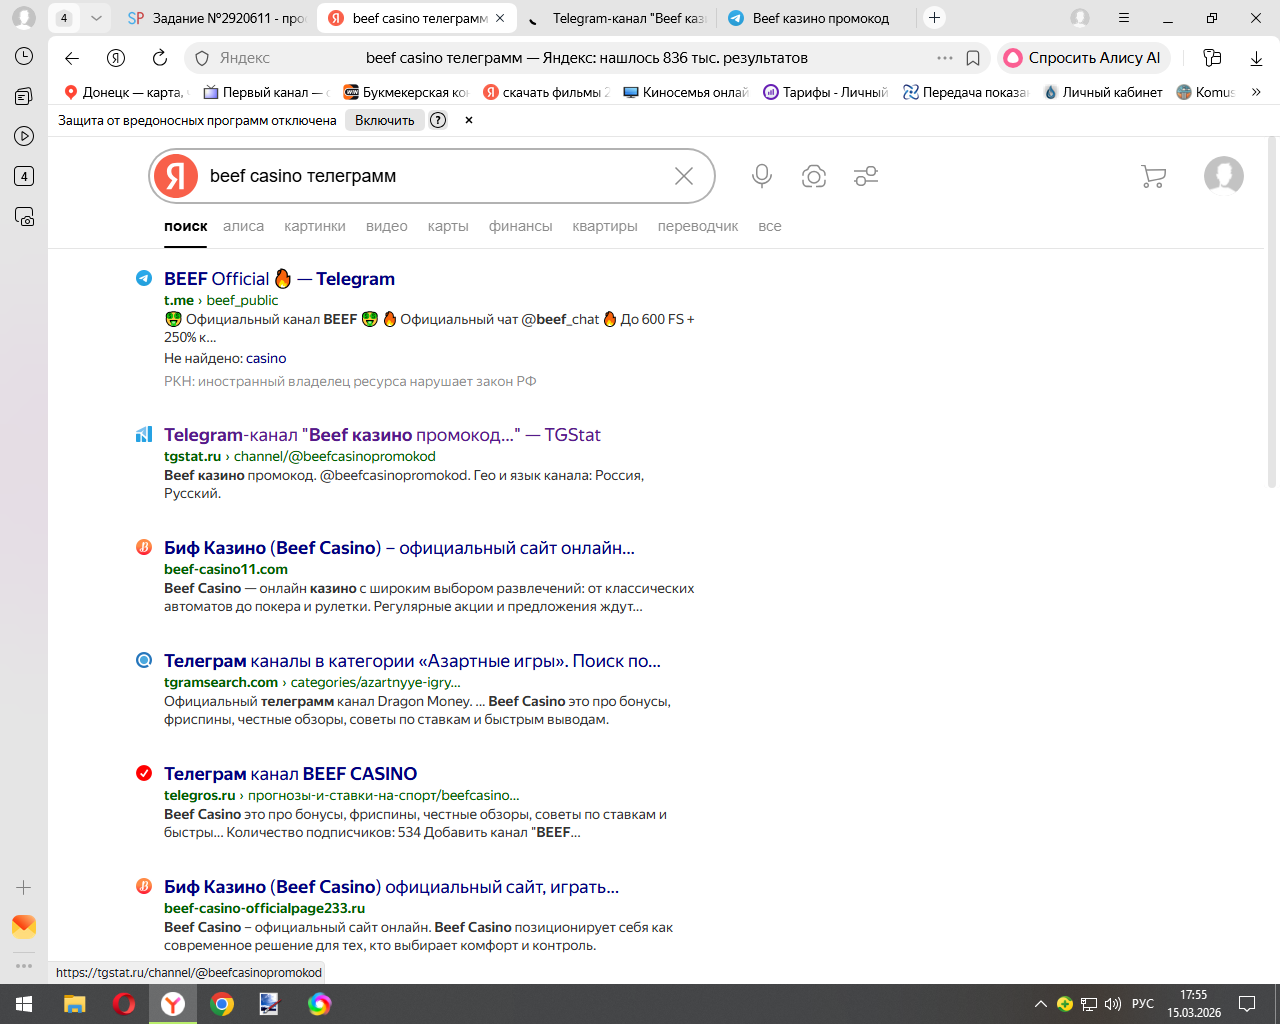Viewport: 1280px width, 1024px height.
Task: Open the sidebar ellipsis more menu
Action: point(24,966)
